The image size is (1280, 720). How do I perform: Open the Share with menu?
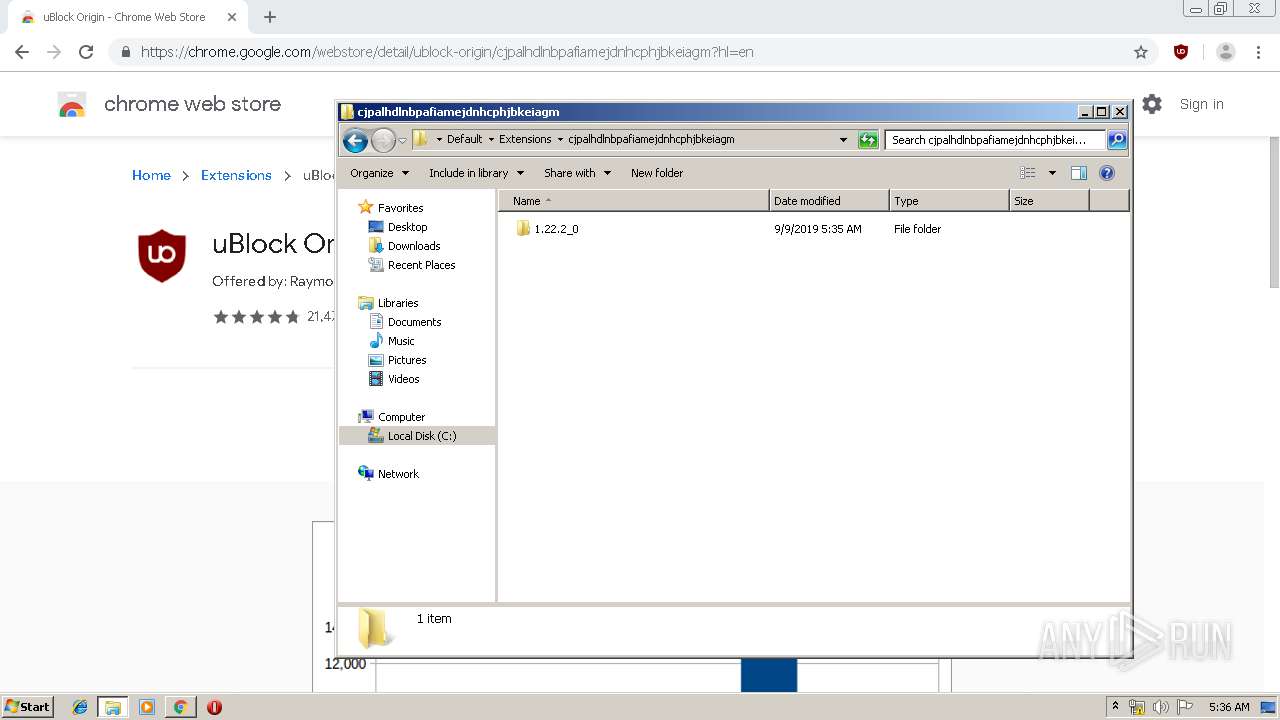coord(577,173)
